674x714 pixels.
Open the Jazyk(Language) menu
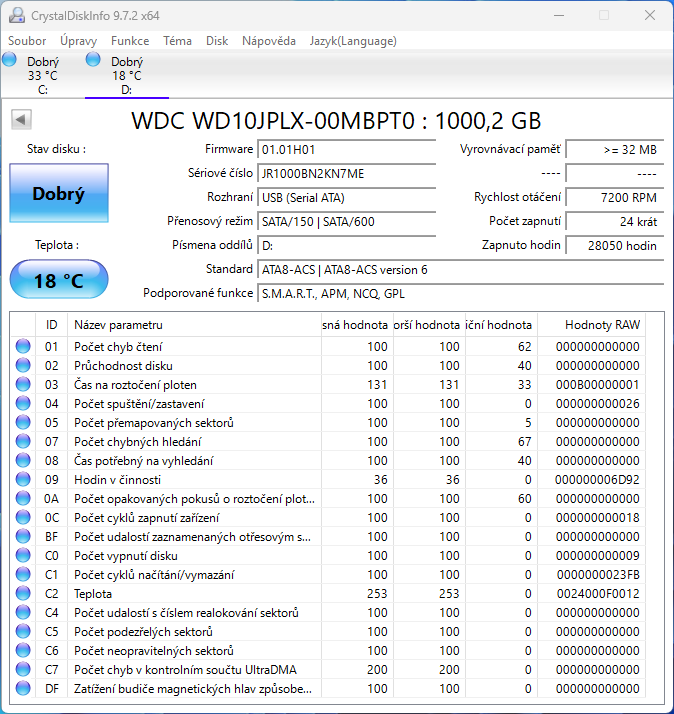click(353, 41)
